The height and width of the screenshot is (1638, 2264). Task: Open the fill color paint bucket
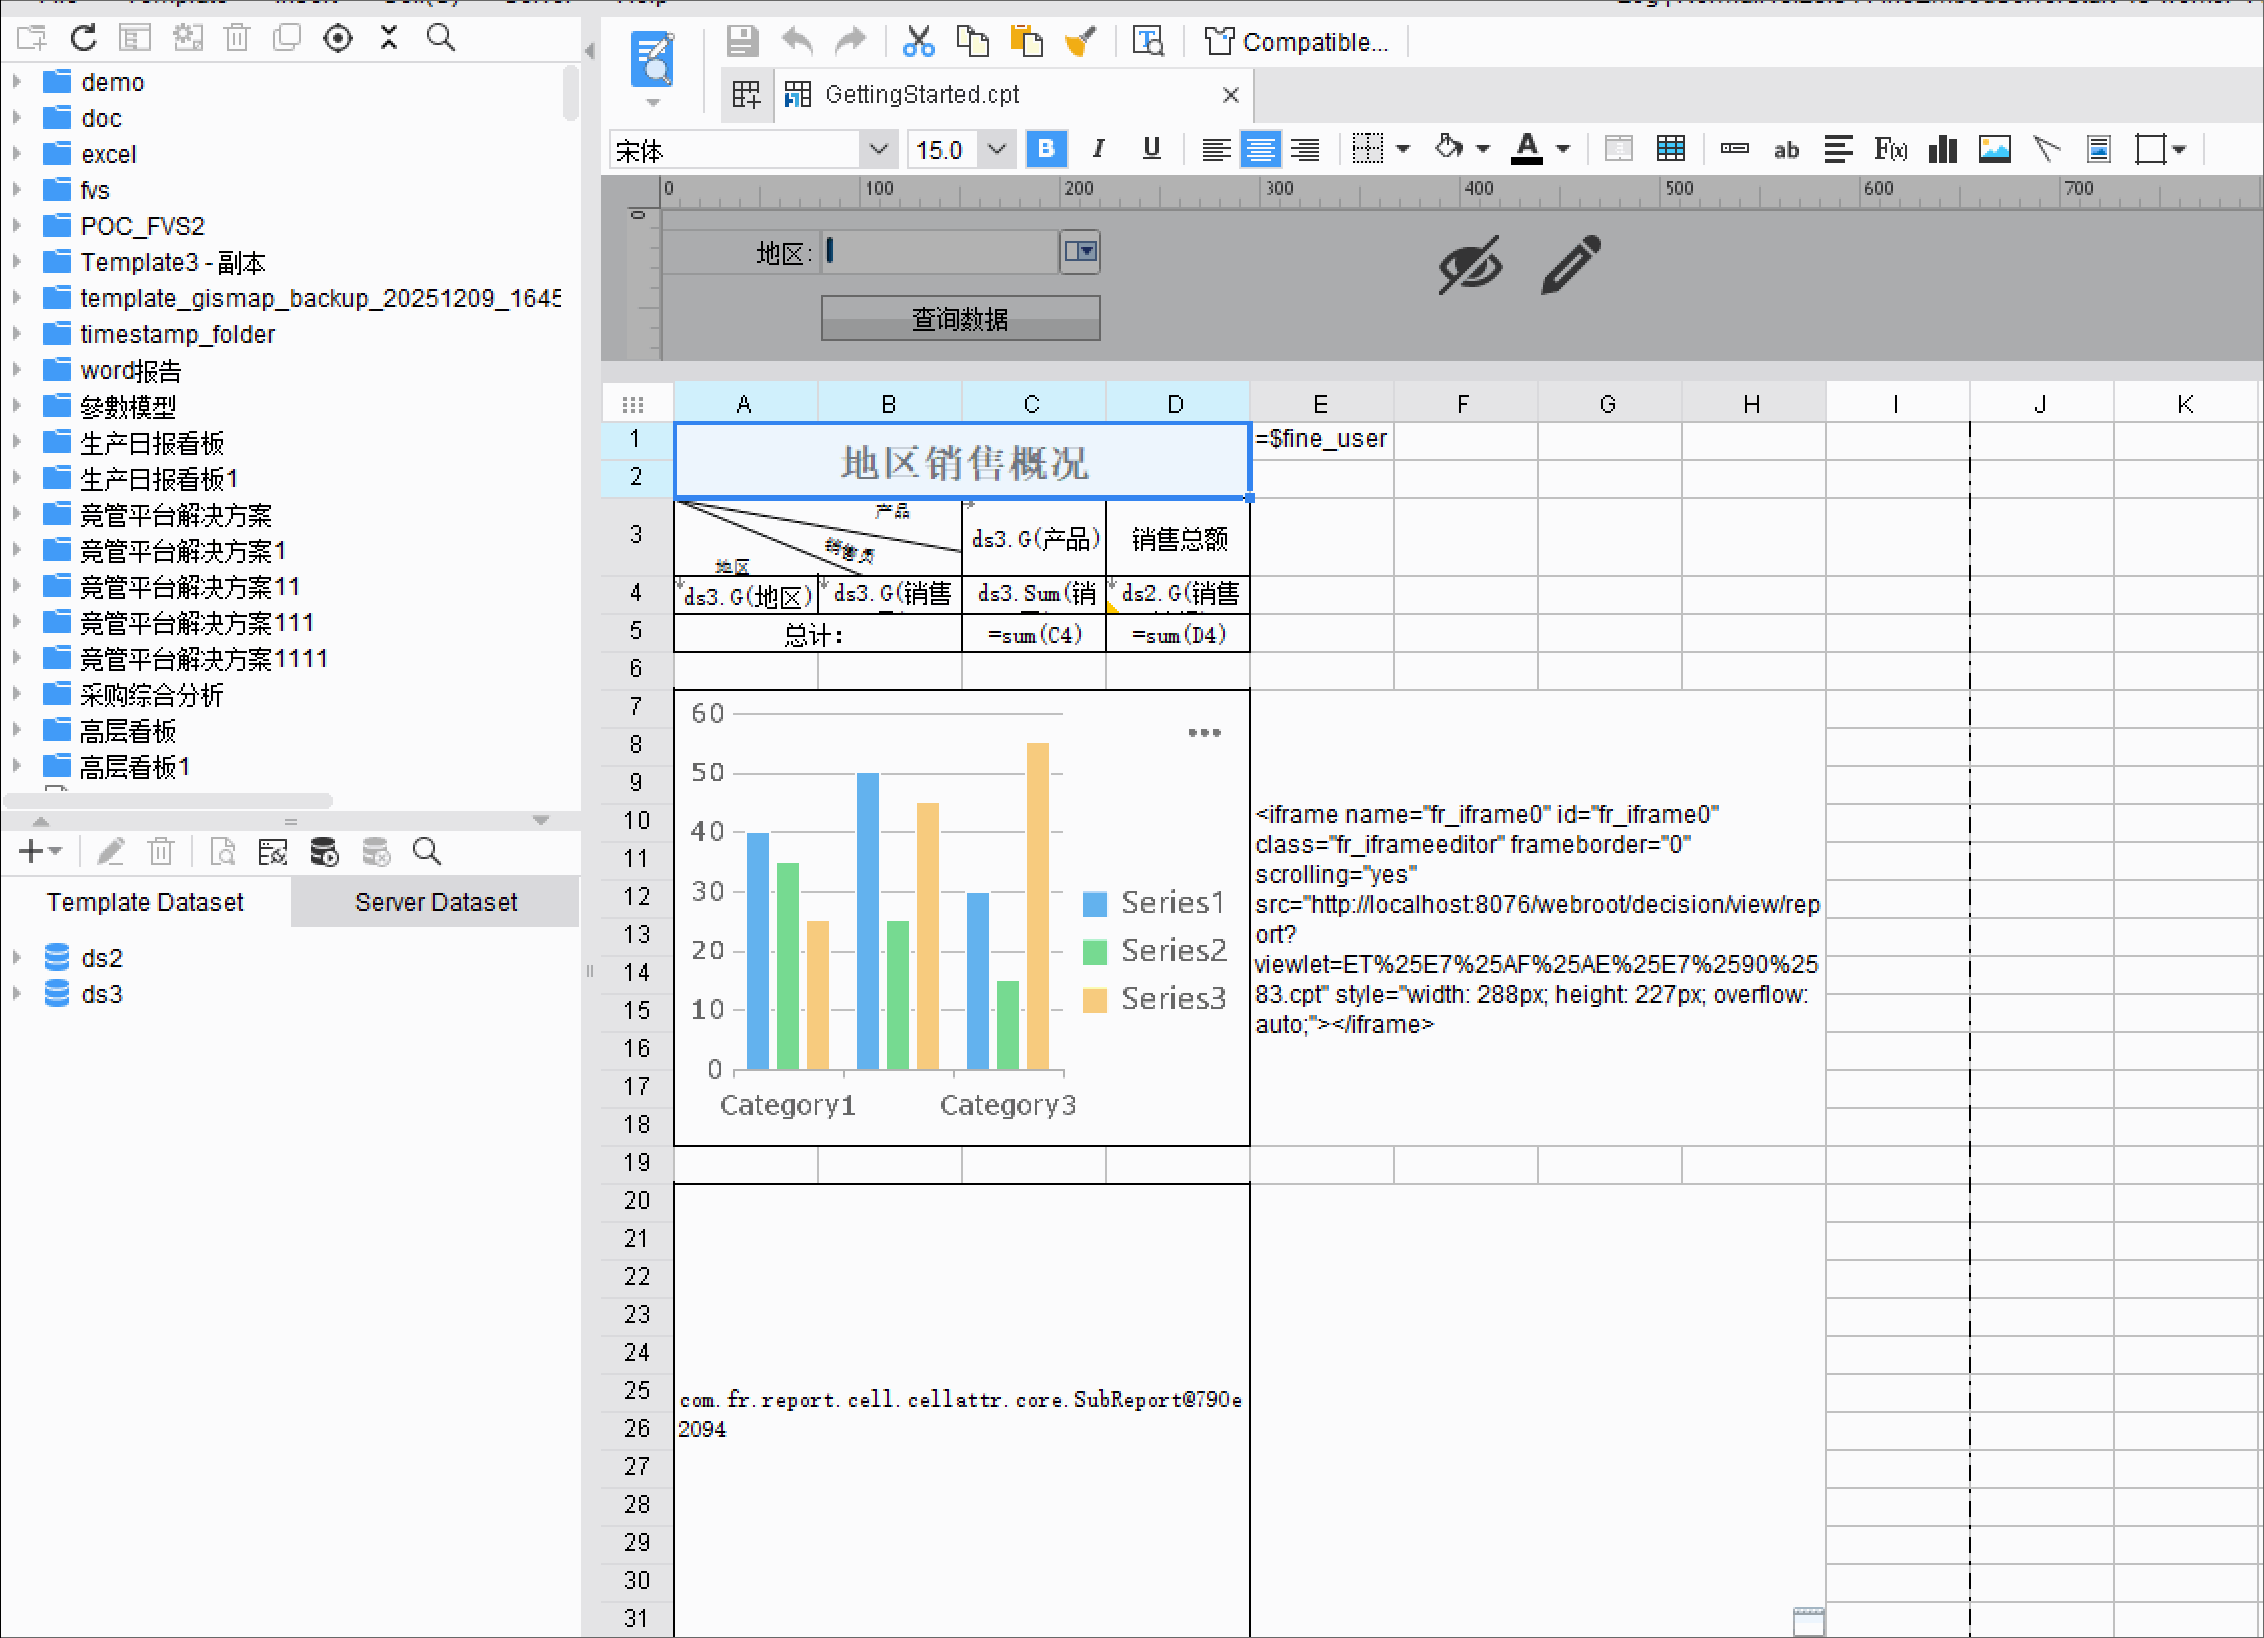pos(1450,148)
